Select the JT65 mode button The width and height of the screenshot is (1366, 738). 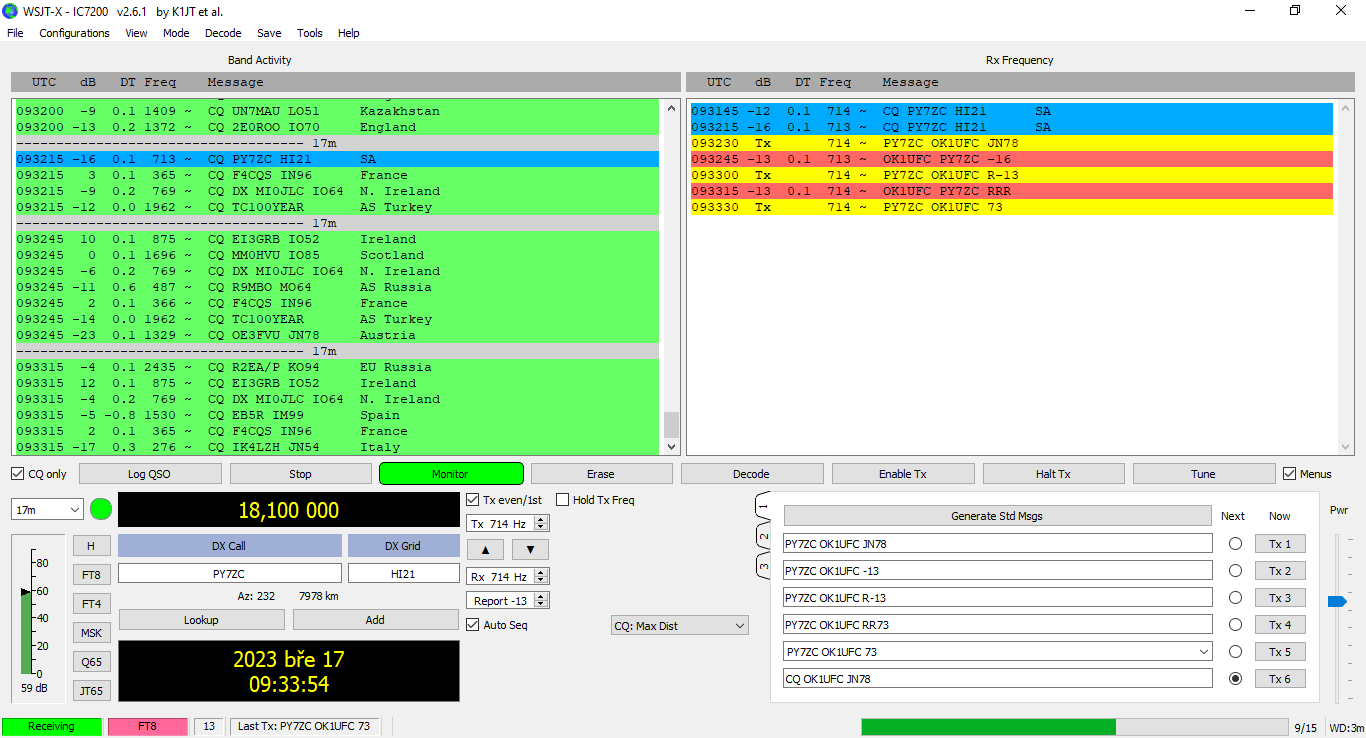pyautogui.click(x=91, y=690)
